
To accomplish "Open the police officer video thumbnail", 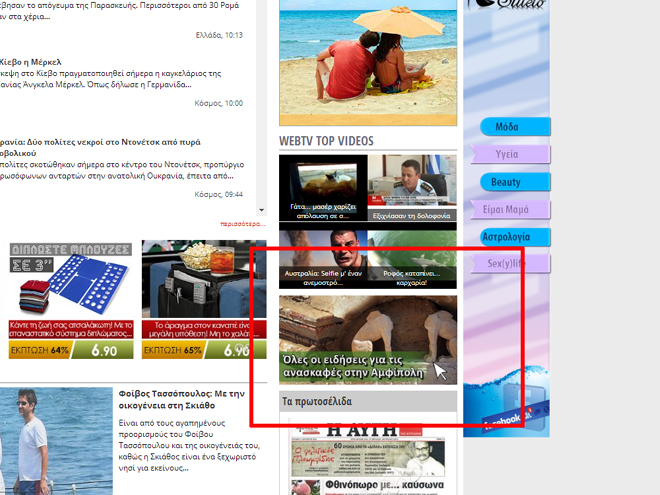I will [412, 188].
